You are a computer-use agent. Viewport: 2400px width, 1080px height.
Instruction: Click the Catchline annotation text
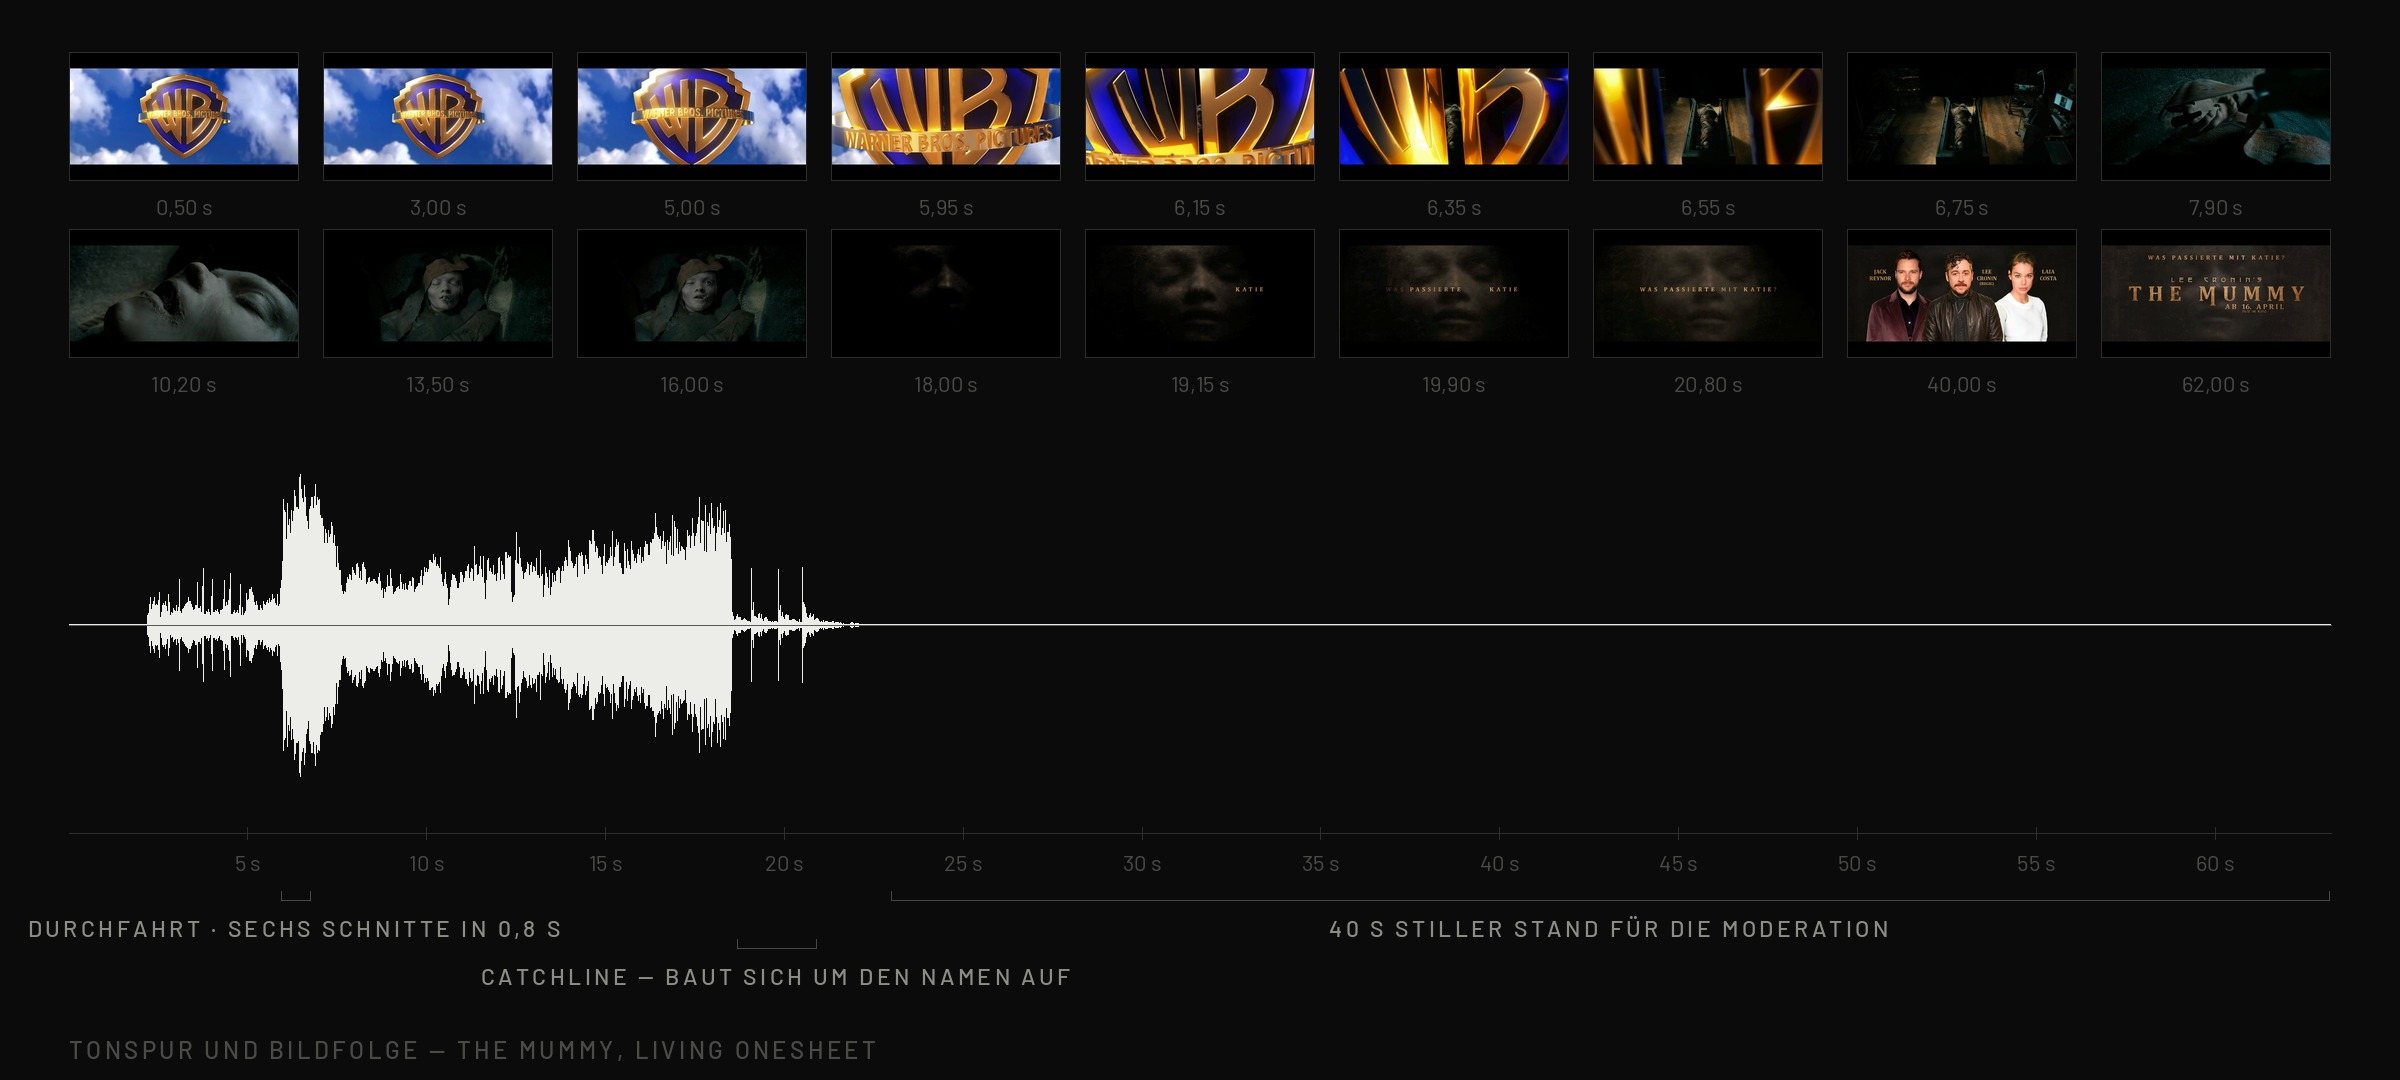pyautogui.click(x=776, y=977)
